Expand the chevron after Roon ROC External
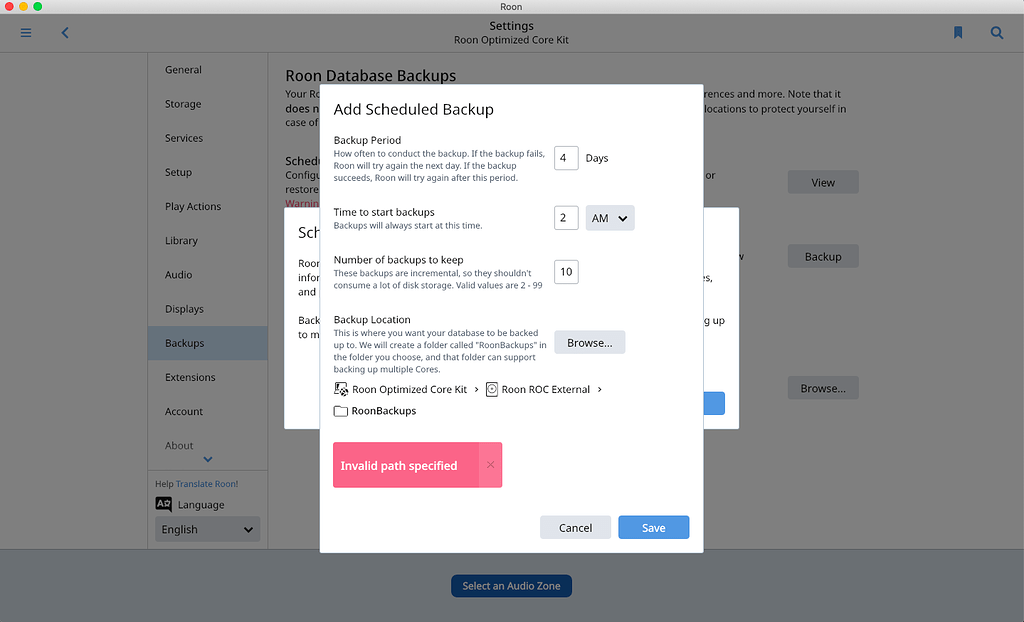The height and width of the screenshot is (622, 1024). tap(598, 388)
